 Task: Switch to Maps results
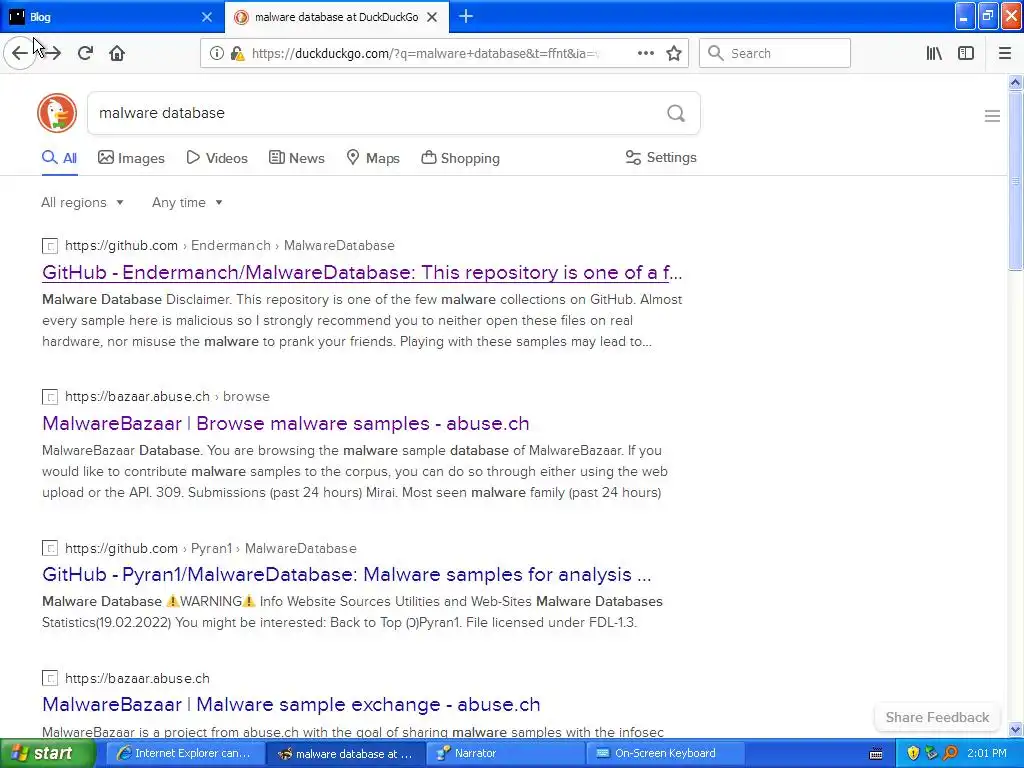coord(373,158)
